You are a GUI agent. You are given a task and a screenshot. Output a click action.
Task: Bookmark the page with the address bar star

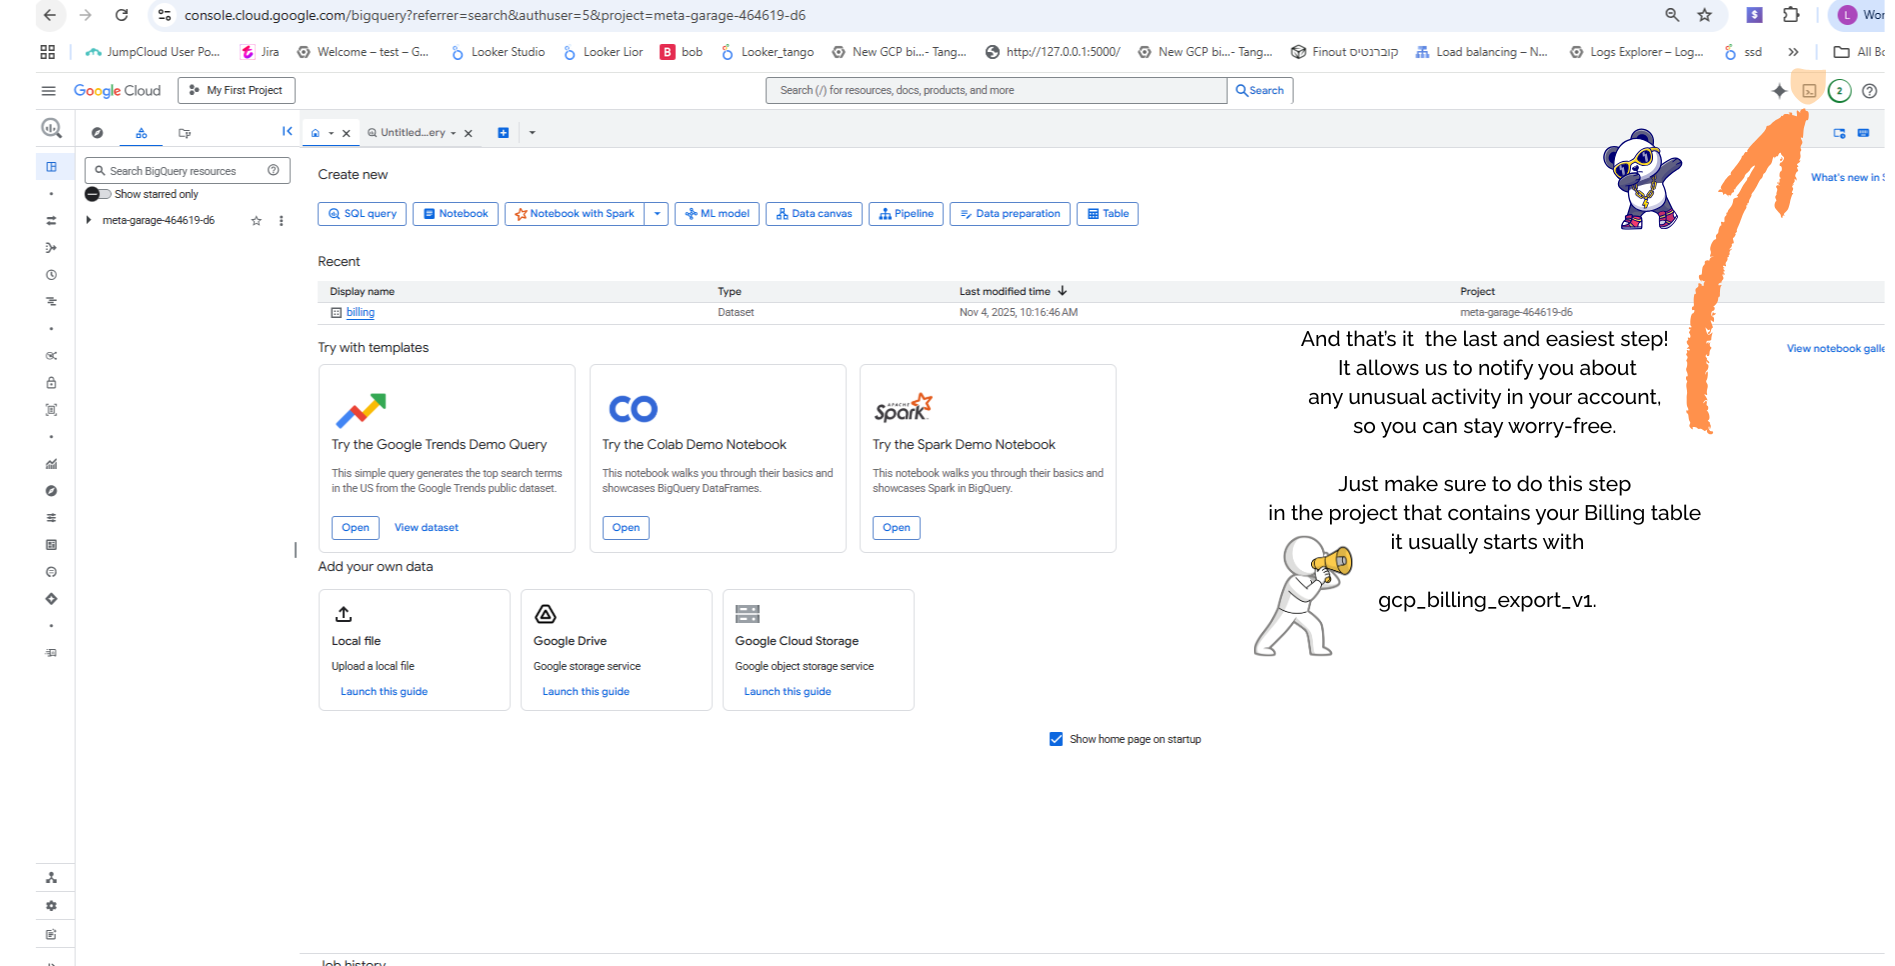(x=1706, y=15)
